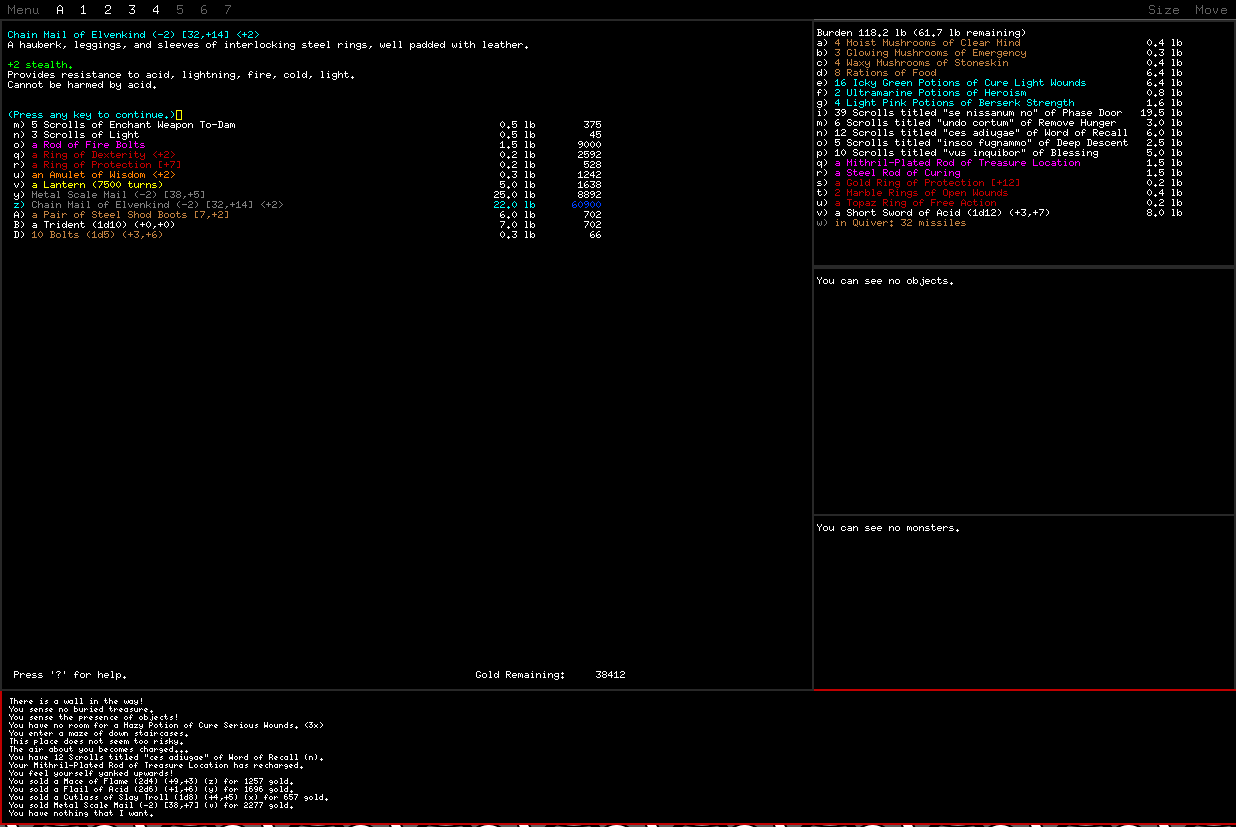
Task: Select inventory row q) Rod of Treasure Location
Action: click(1000, 163)
